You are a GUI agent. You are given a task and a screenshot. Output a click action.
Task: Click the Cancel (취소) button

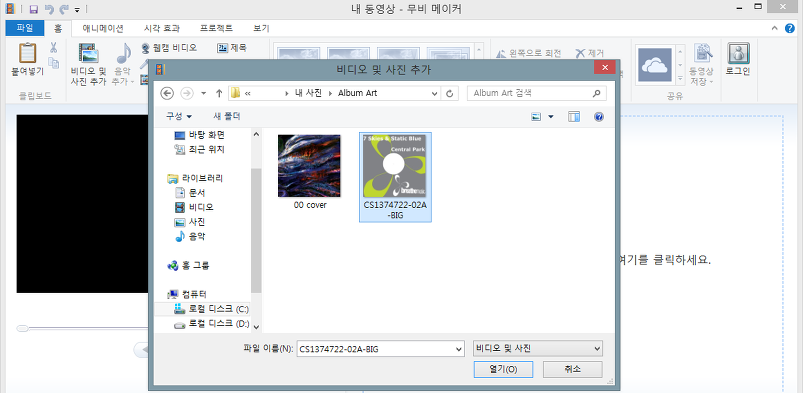point(573,369)
